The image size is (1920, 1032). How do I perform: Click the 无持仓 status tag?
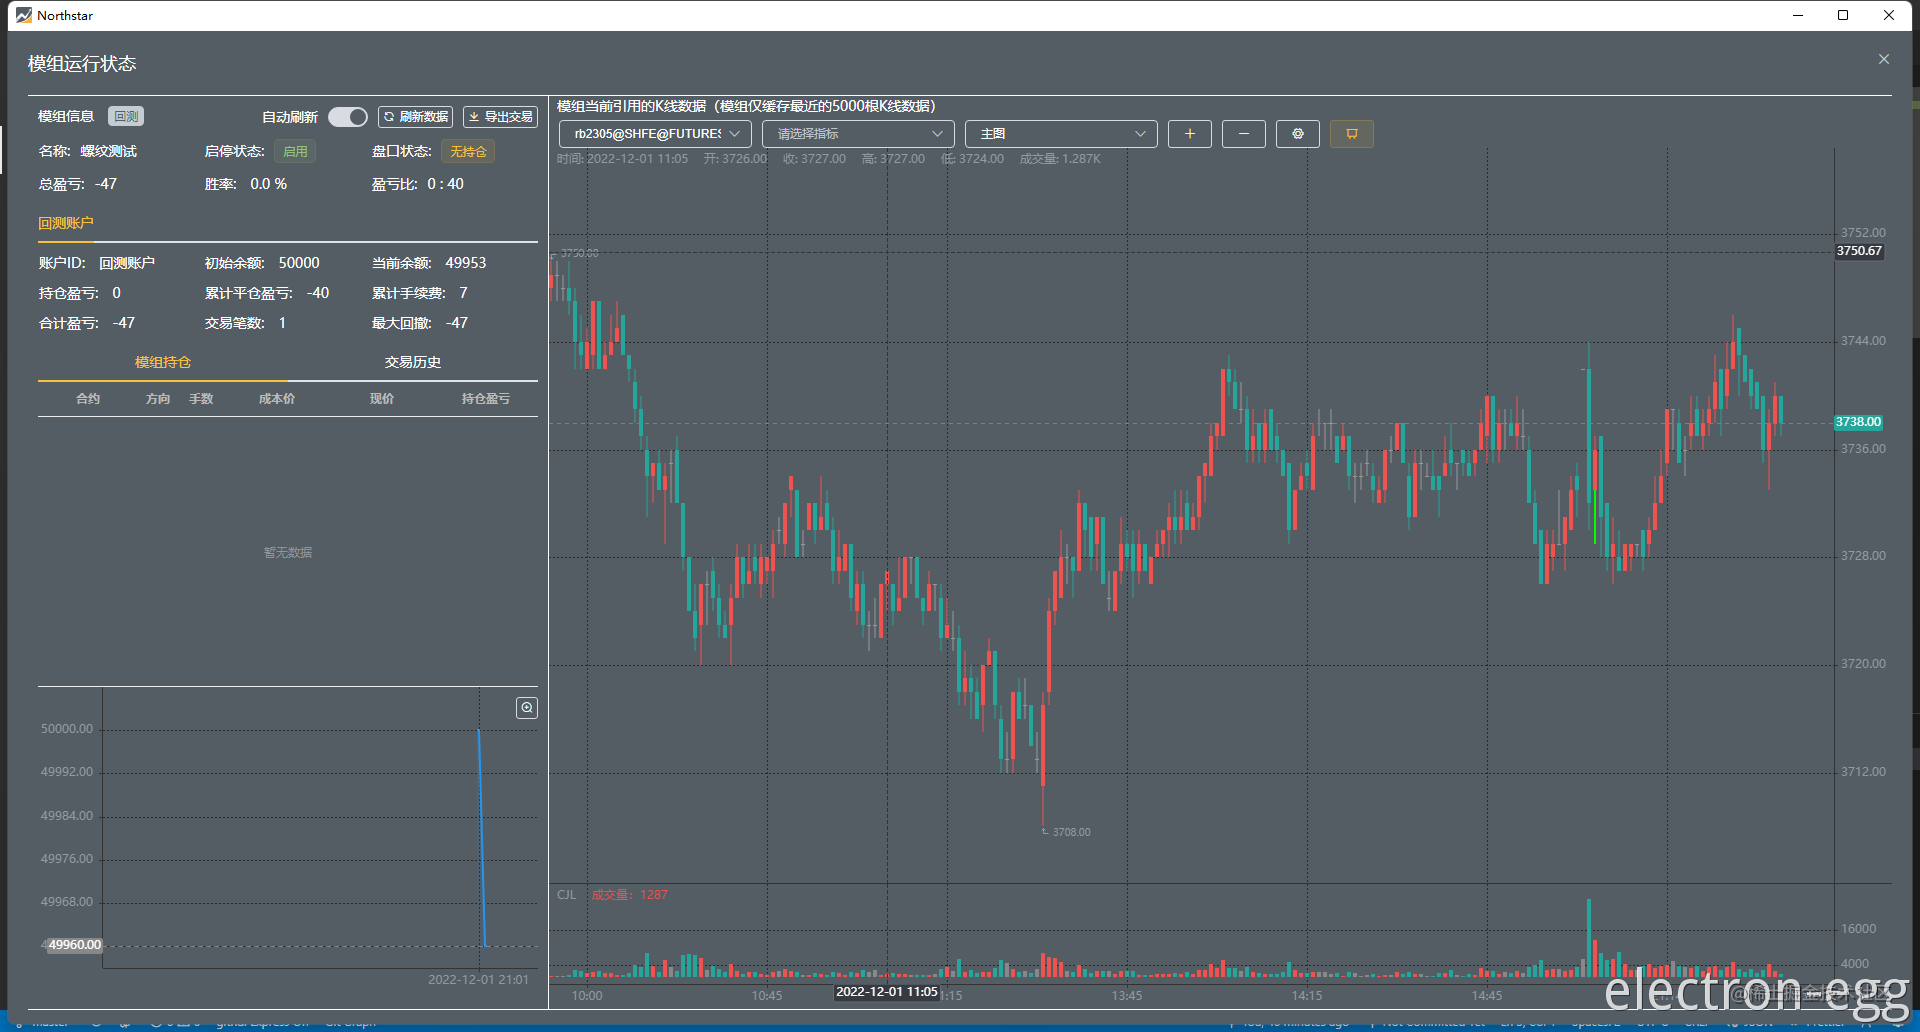(468, 151)
